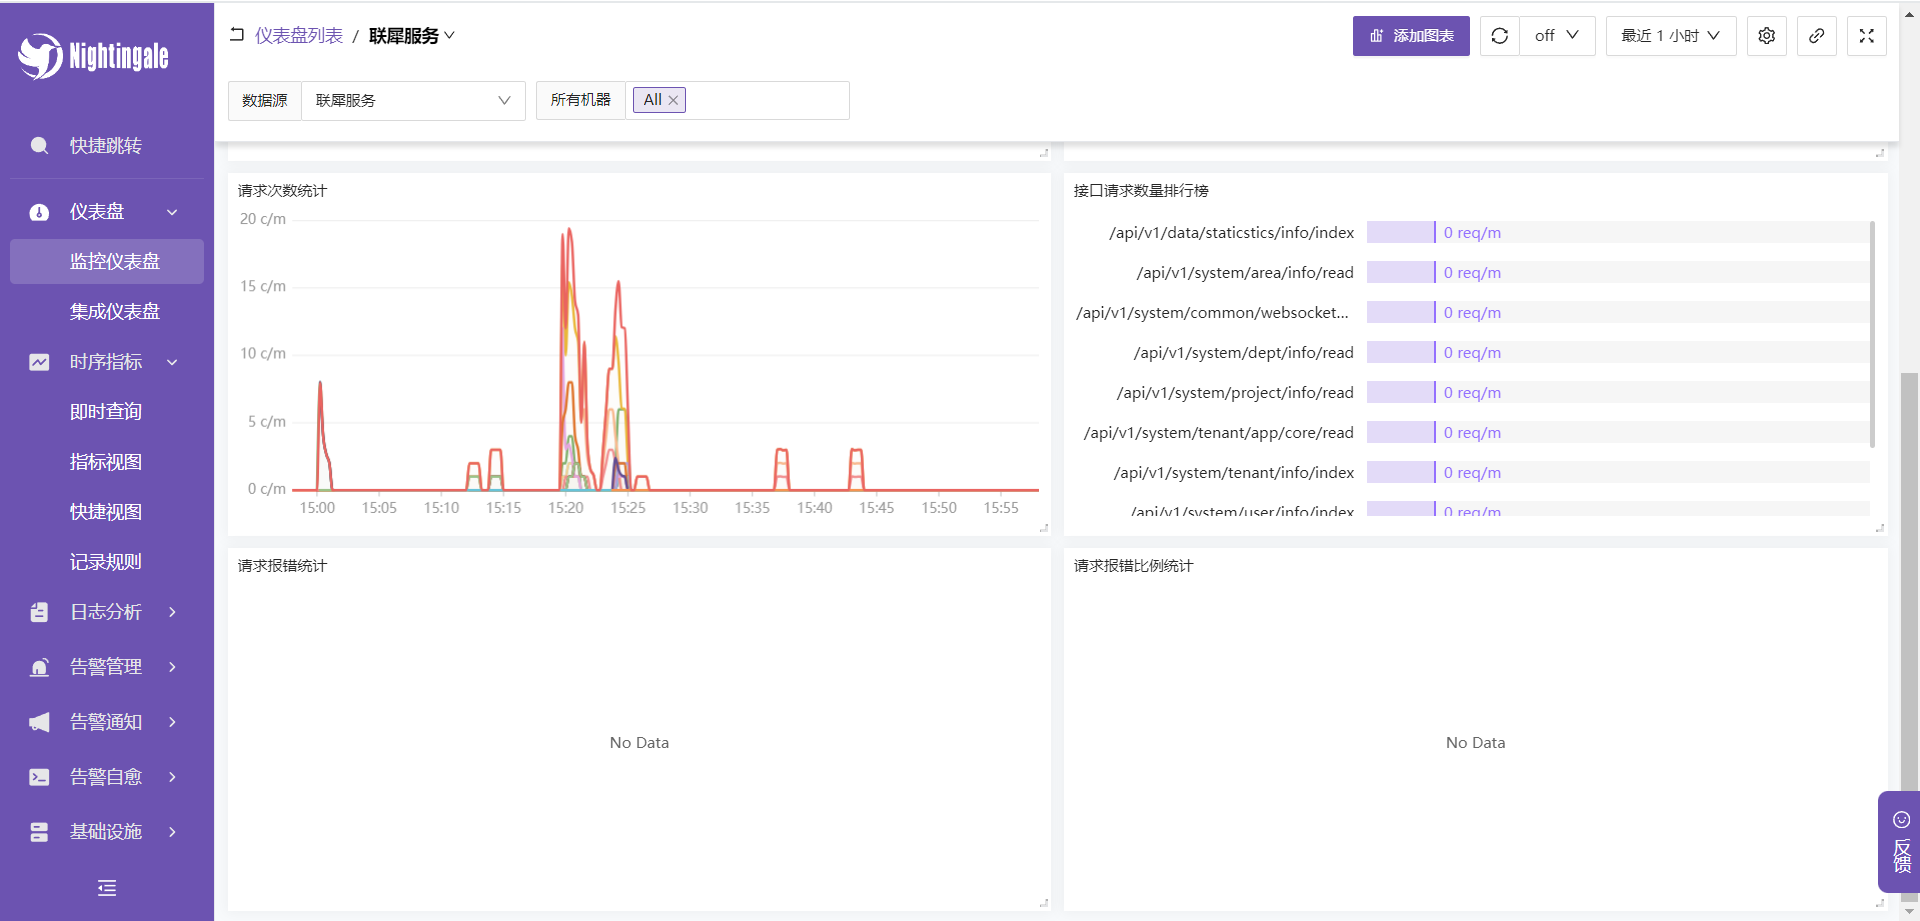Screen dimensions: 1920x921
Task: Open 即时查询 from the sidebar
Action: pyautogui.click(x=106, y=412)
